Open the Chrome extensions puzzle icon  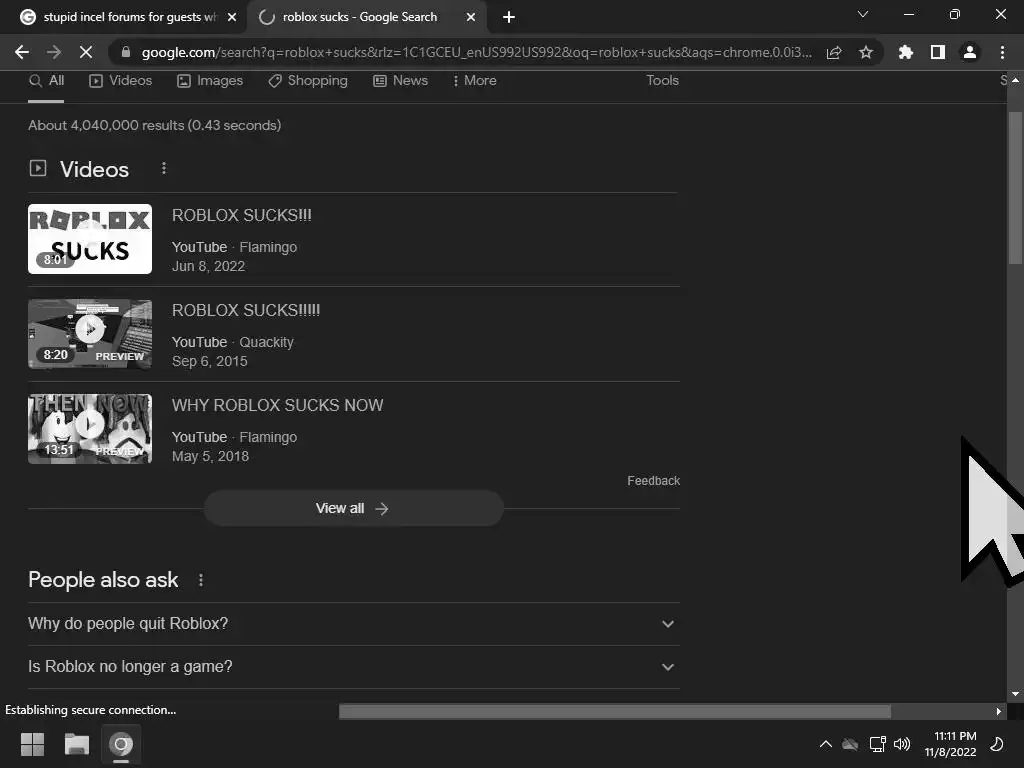tap(906, 52)
